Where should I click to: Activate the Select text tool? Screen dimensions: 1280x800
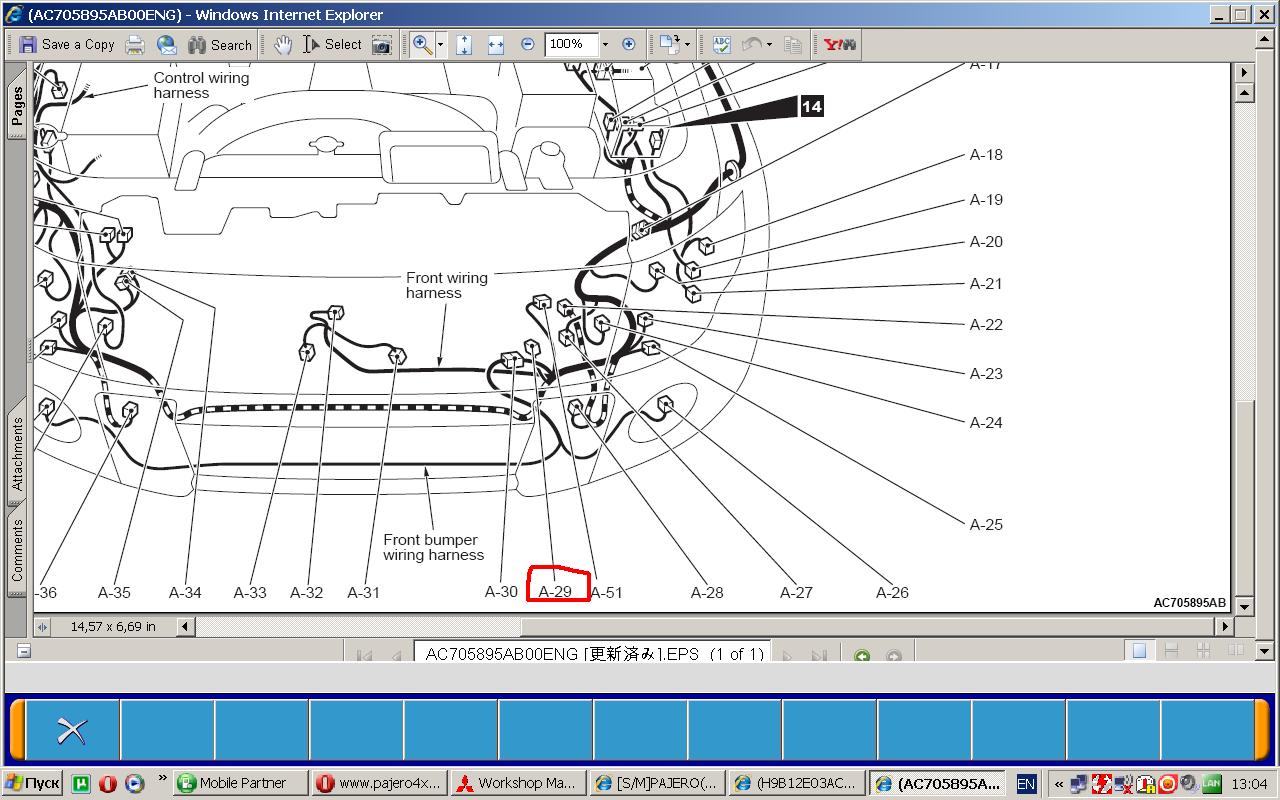pyautogui.click(x=332, y=44)
